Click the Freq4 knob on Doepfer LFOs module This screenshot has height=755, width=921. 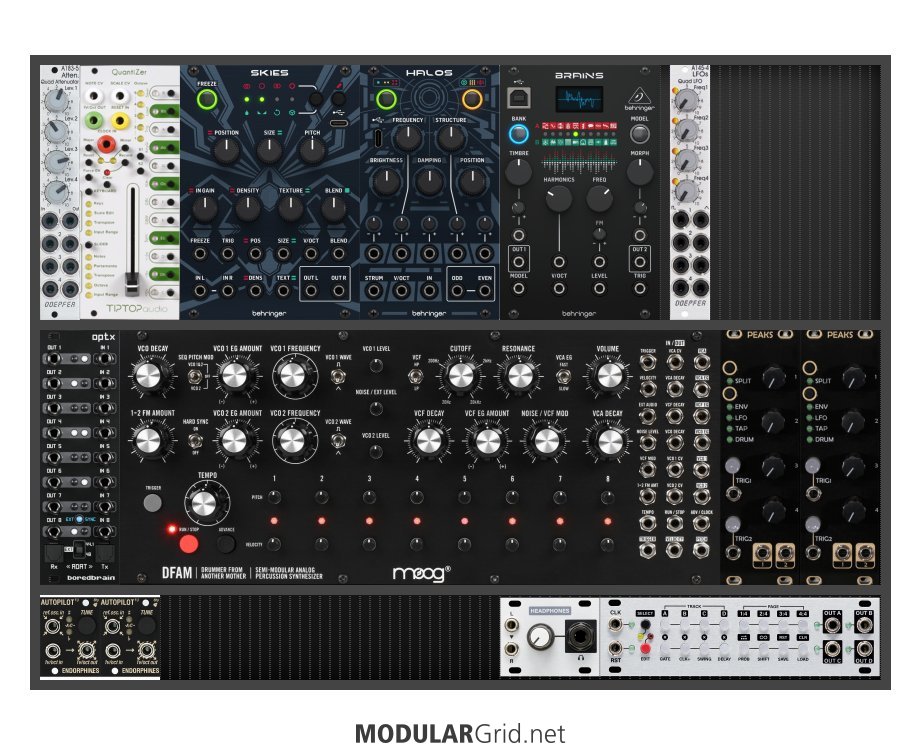685,190
